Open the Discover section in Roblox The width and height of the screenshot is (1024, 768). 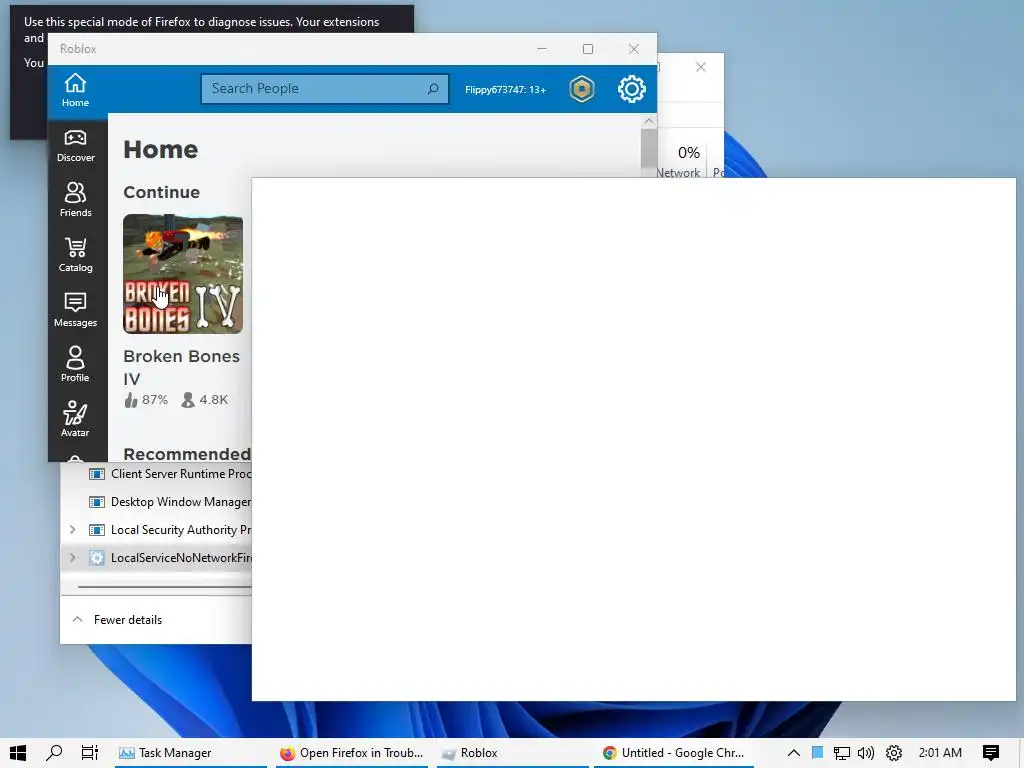coord(76,146)
